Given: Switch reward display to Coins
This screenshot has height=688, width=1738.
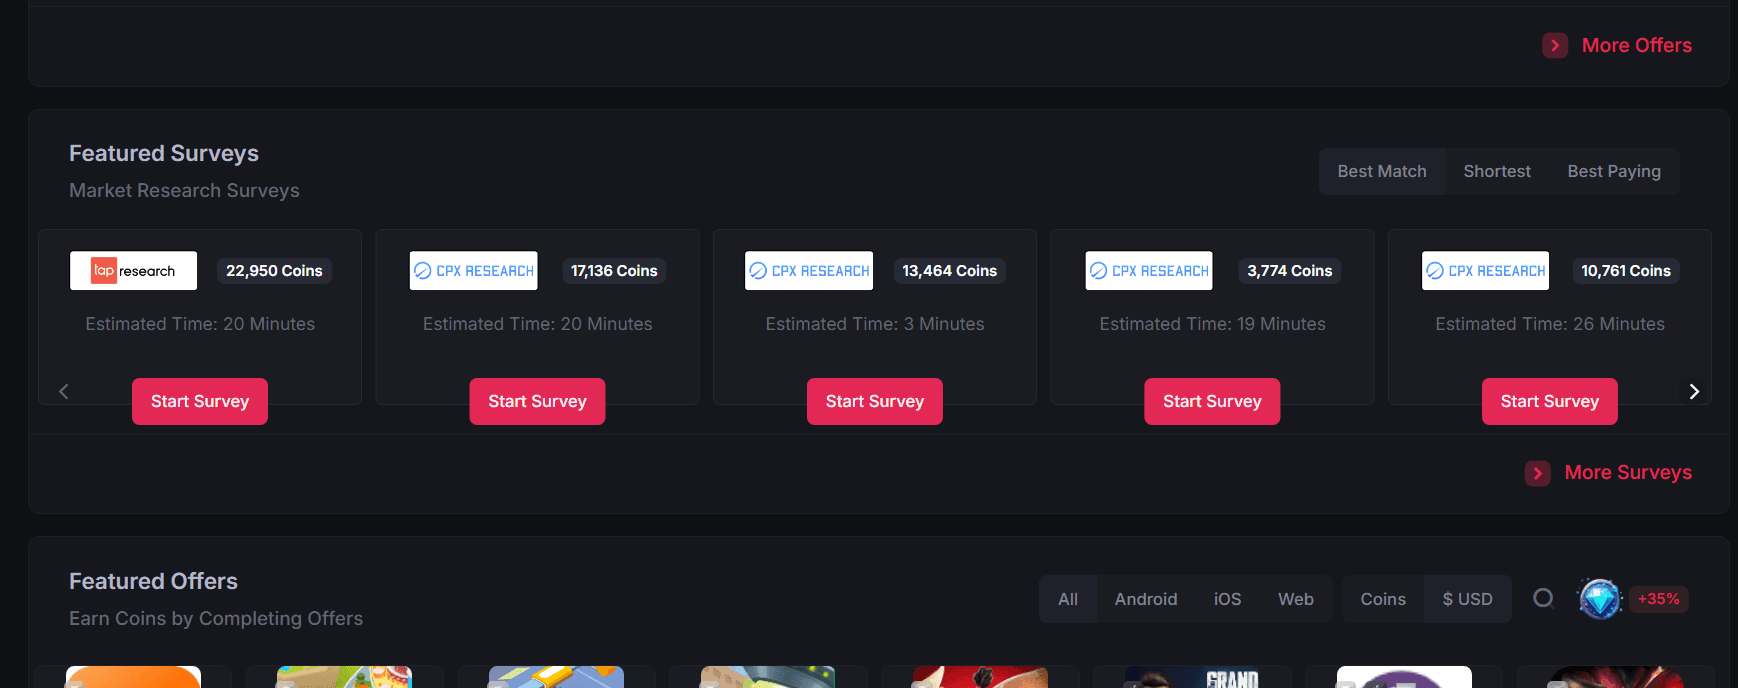Looking at the screenshot, I should click(x=1383, y=599).
